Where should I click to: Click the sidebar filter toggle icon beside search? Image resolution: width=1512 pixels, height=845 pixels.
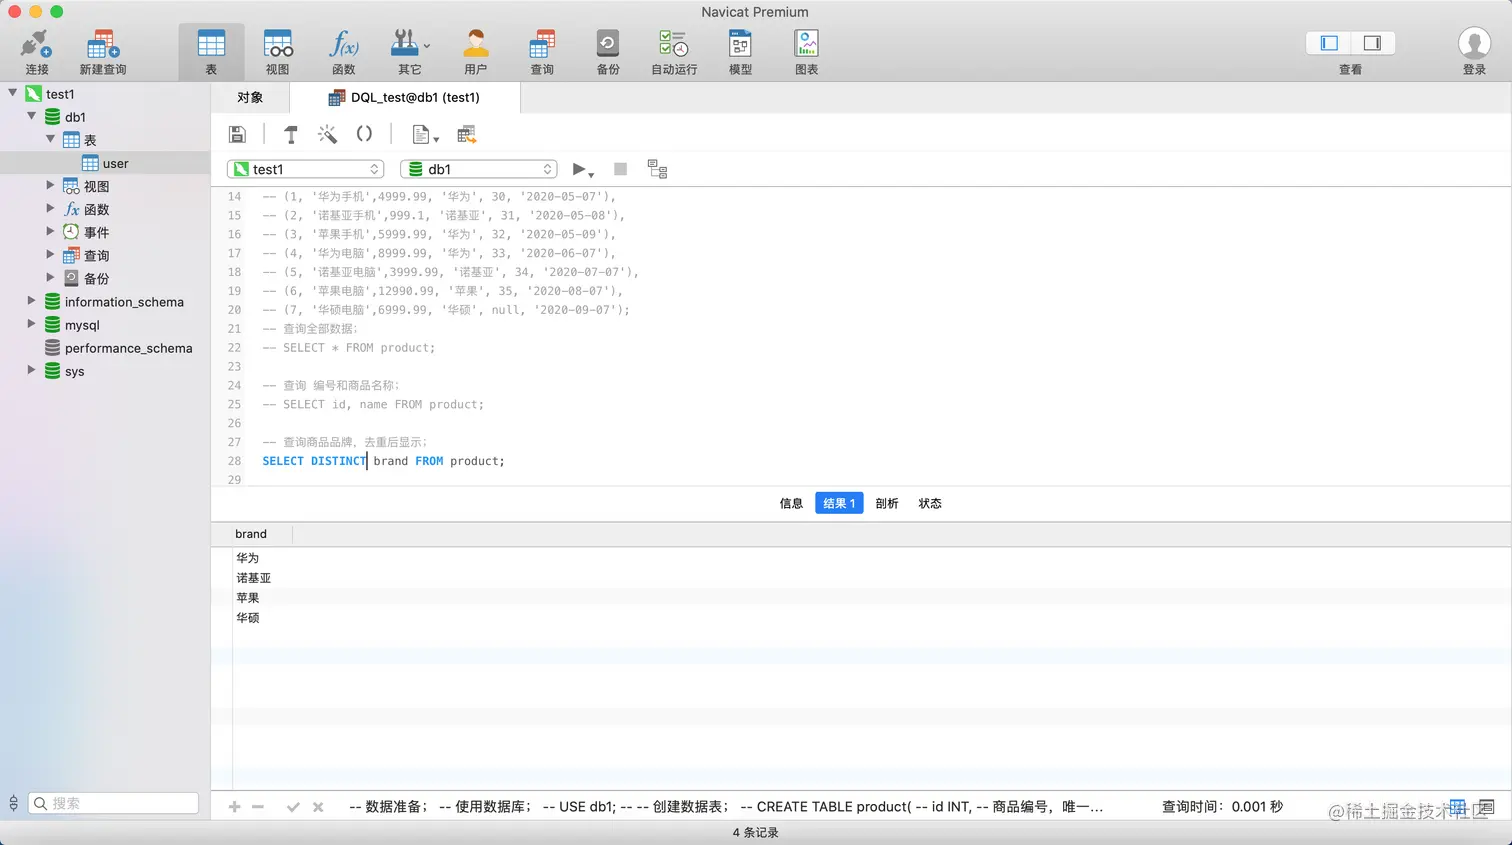click(x=13, y=803)
